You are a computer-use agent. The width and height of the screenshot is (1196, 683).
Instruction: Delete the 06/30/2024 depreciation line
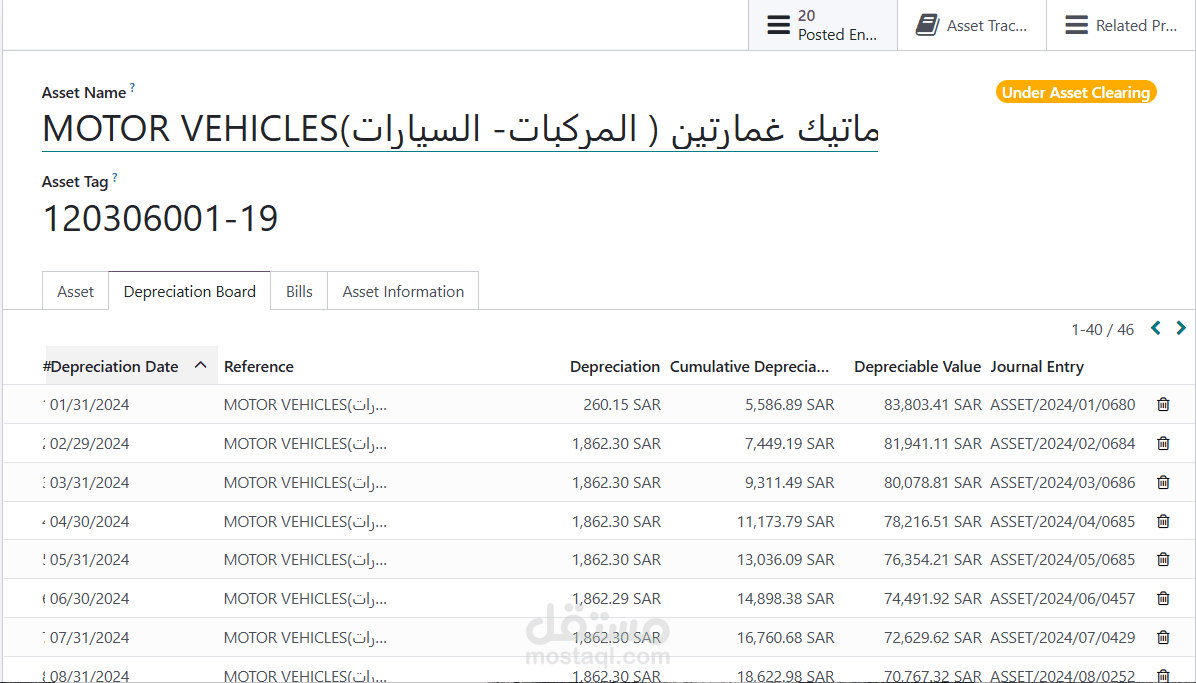click(x=1163, y=598)
